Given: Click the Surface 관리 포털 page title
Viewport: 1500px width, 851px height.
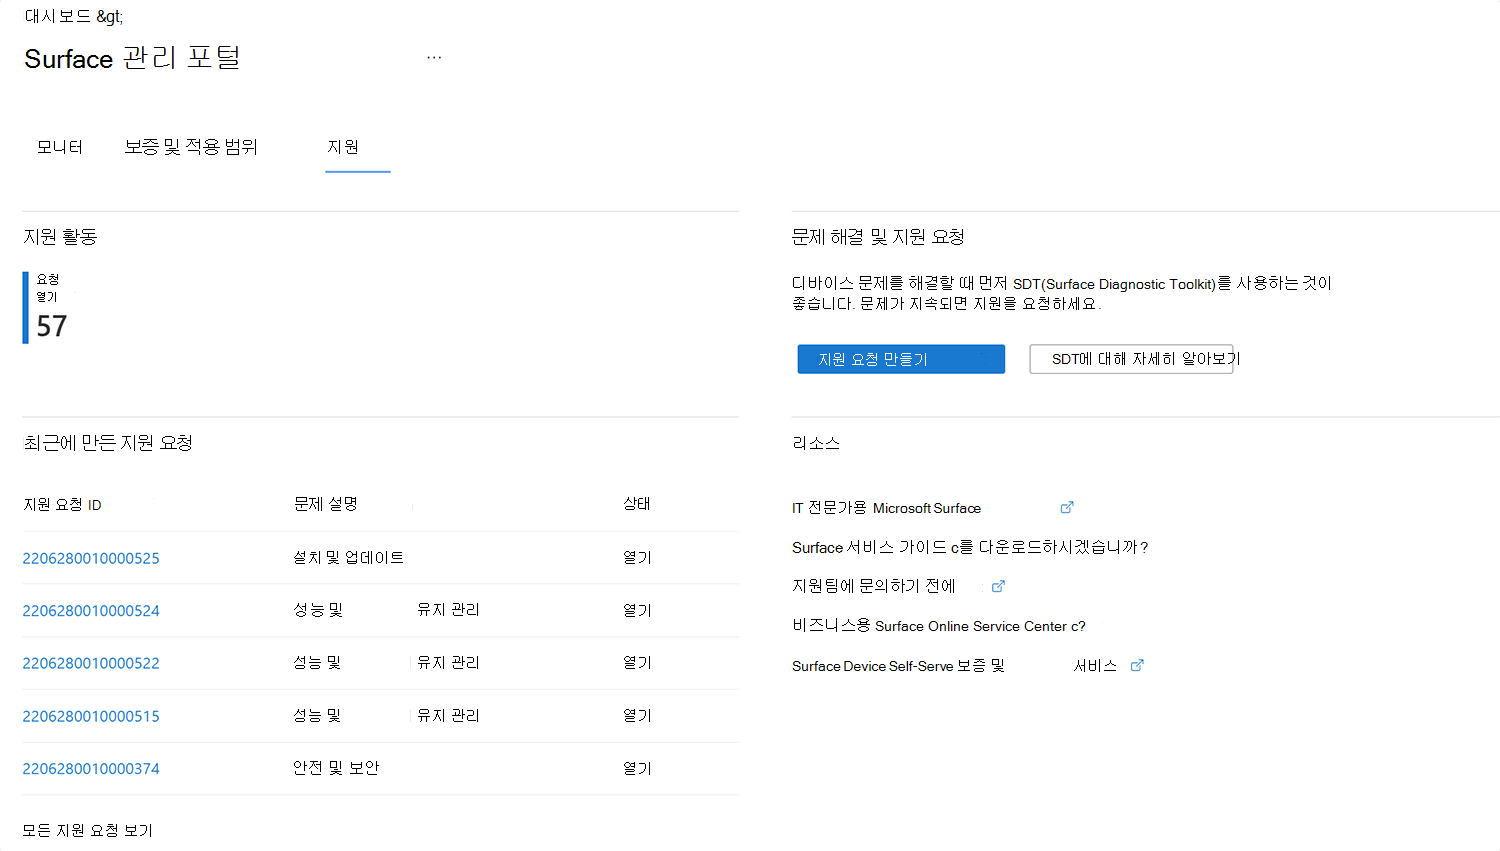Looking at the screenshot, I should [132, 58].
